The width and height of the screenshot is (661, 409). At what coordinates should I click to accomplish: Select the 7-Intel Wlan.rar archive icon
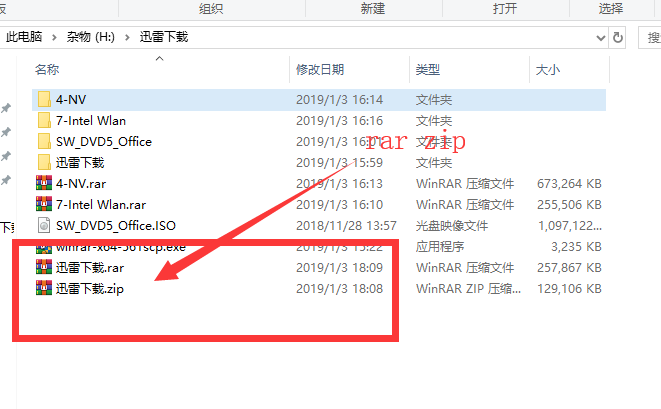(44, 204)
